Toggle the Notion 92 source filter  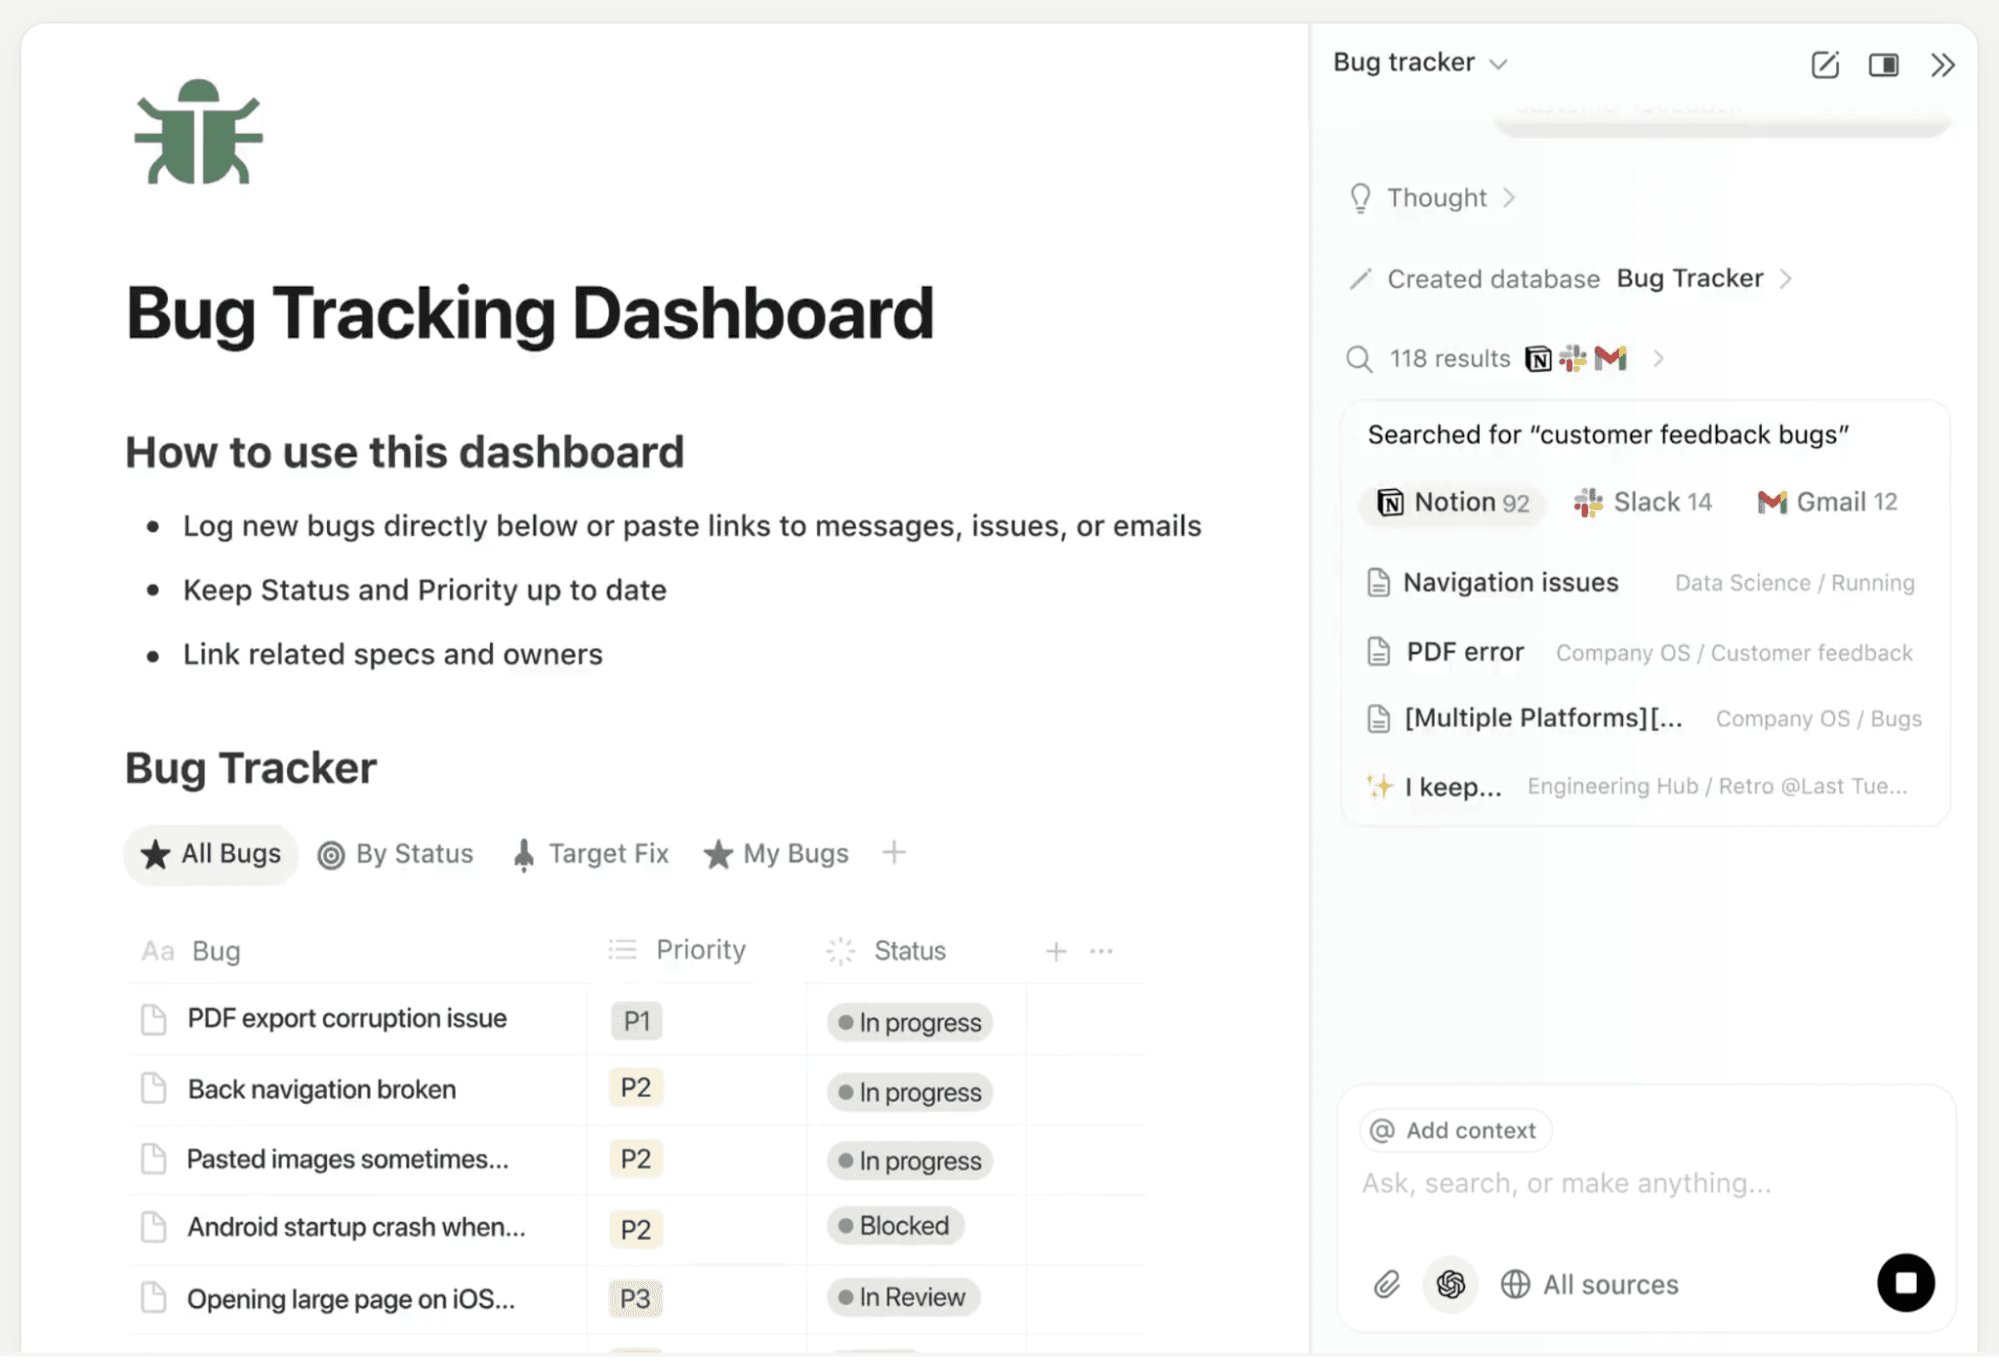pos(1451,503)
